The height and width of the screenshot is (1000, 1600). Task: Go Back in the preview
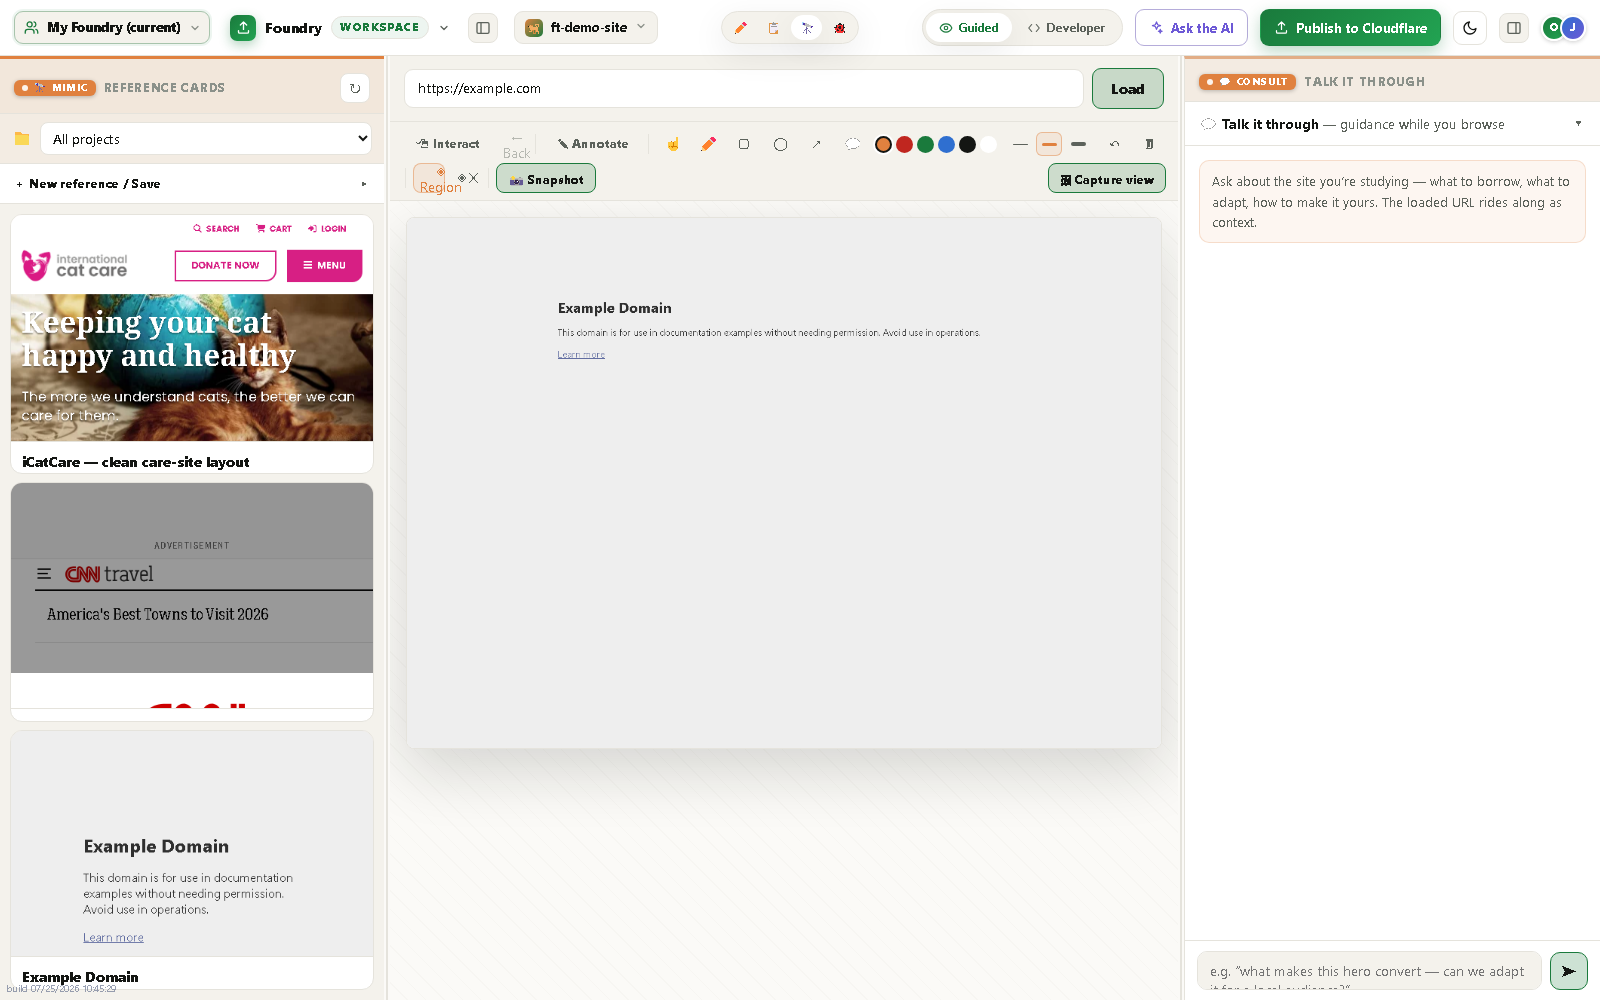coord(516,146)
